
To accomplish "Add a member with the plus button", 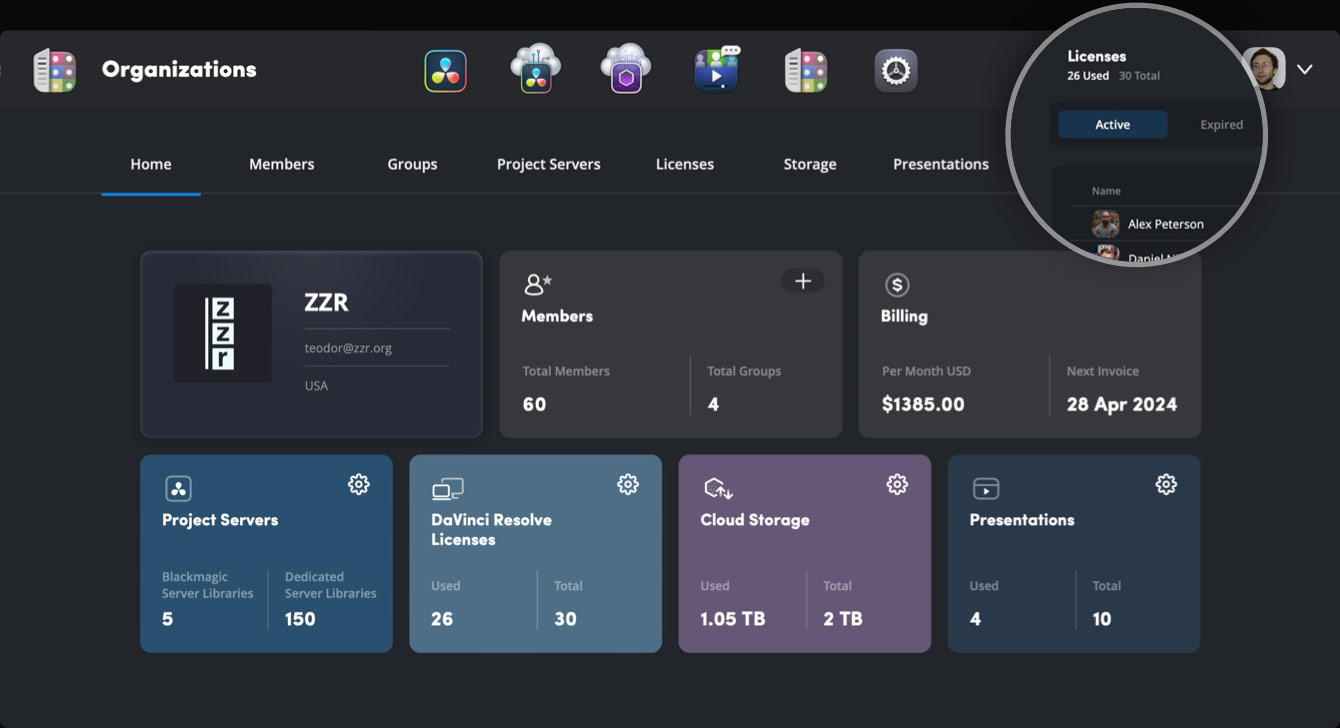I will tap(803, 281).
